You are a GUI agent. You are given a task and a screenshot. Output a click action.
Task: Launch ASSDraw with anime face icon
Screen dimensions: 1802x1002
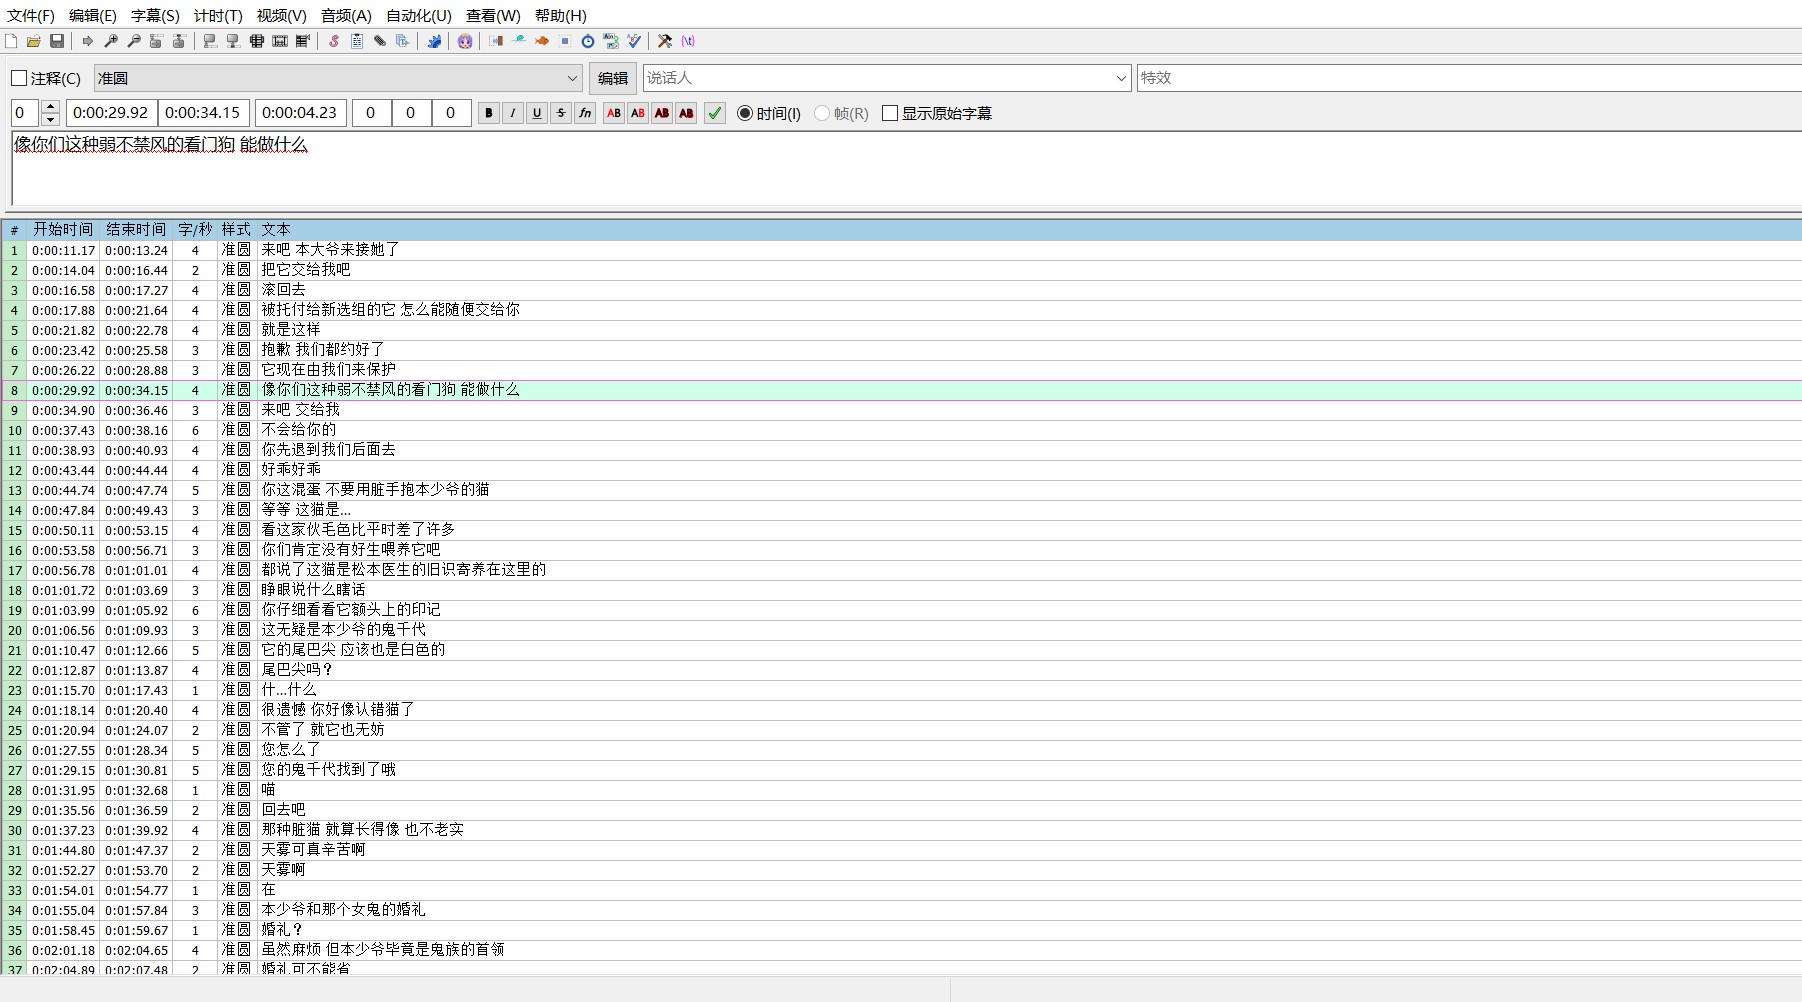(465, 41)
